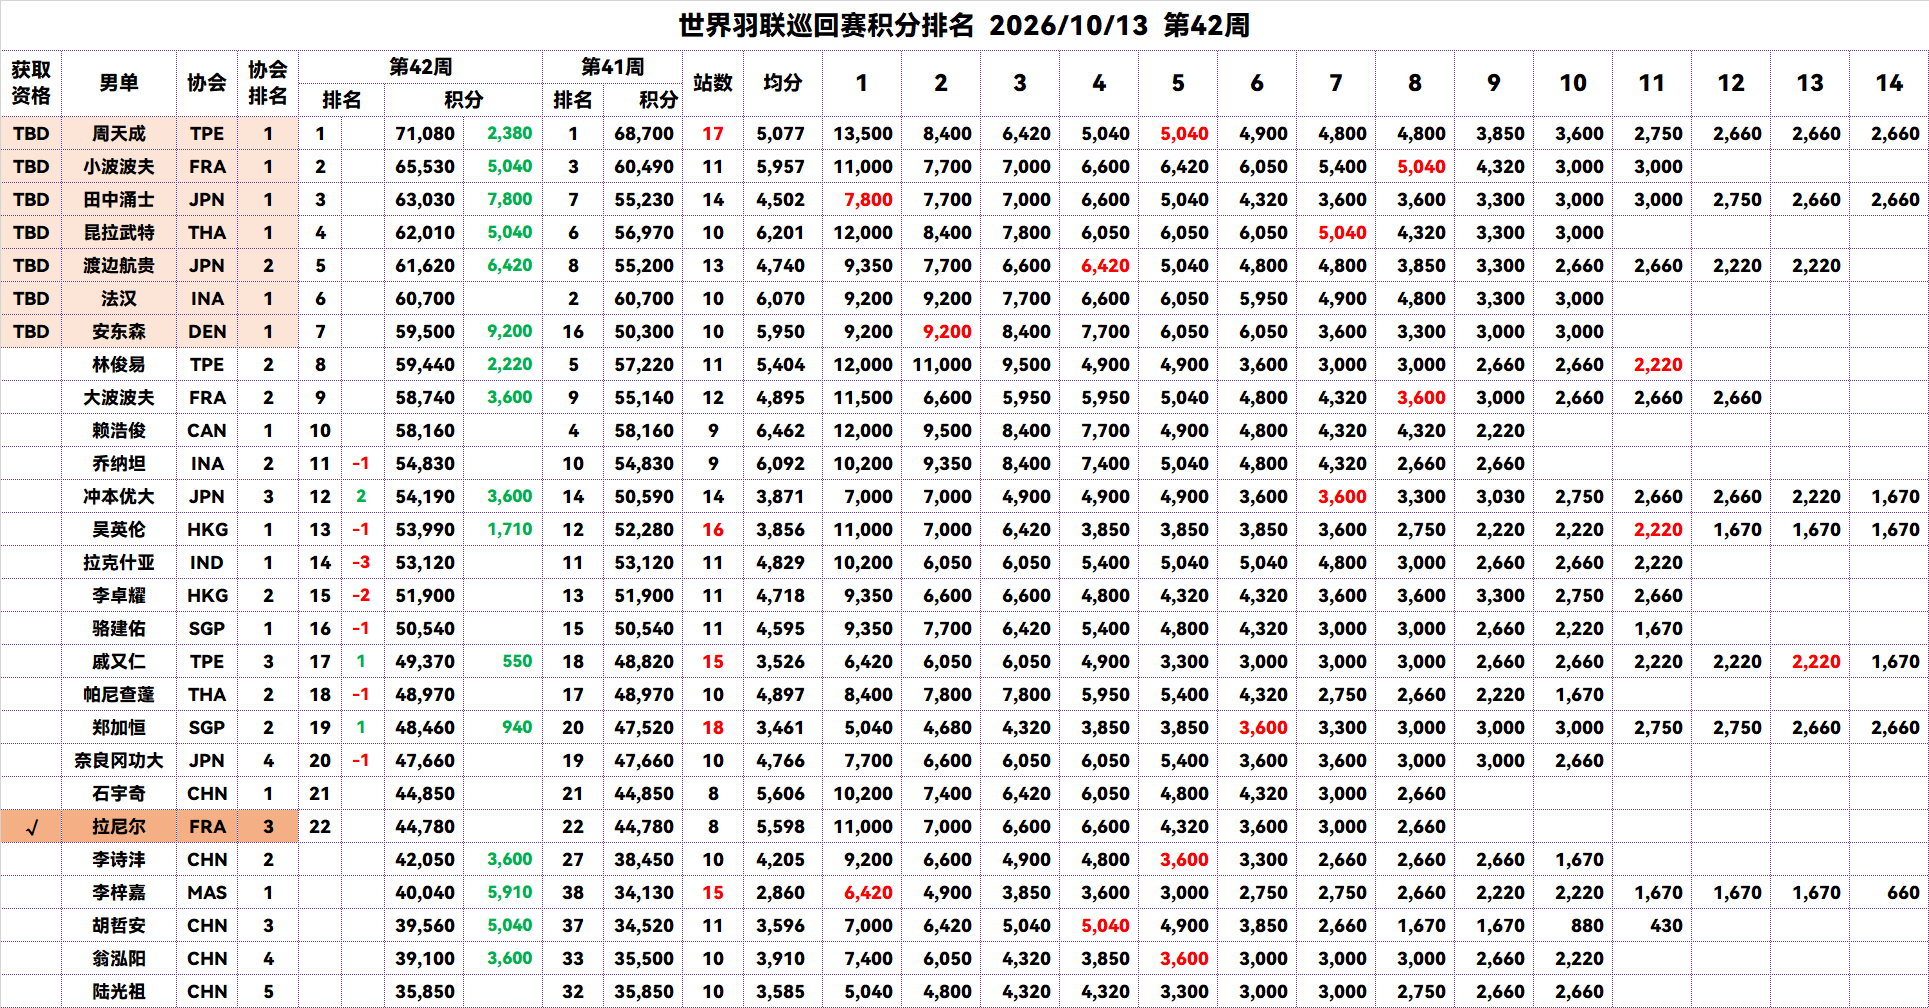Viewport: 1929px width, 1008px height.
Task: Select the IND association cell
Action: [x=207, y=562]
